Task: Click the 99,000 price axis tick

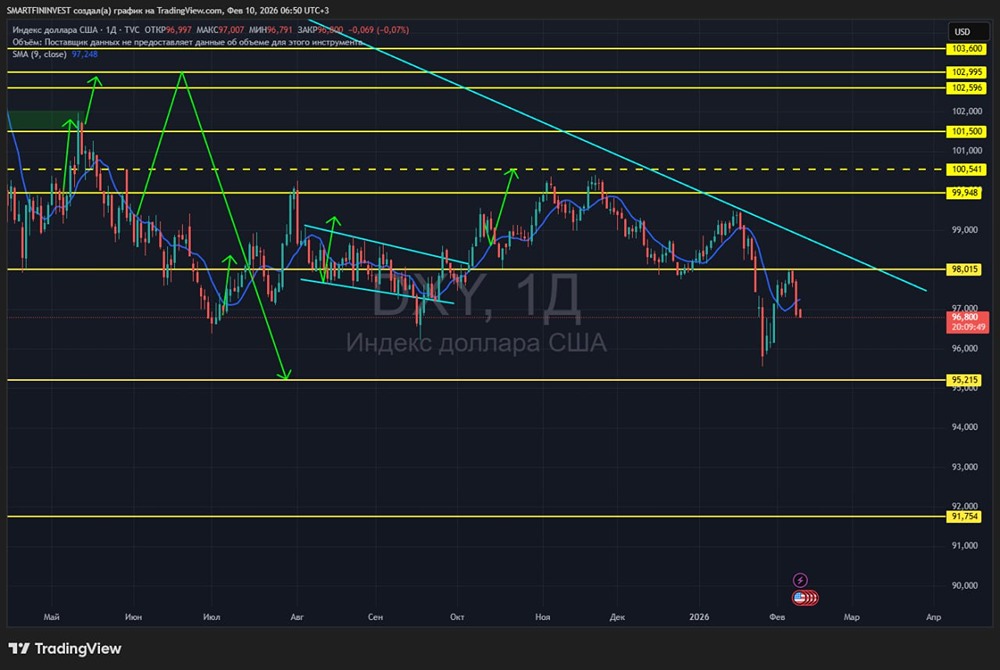Action: tap(965, 229)
